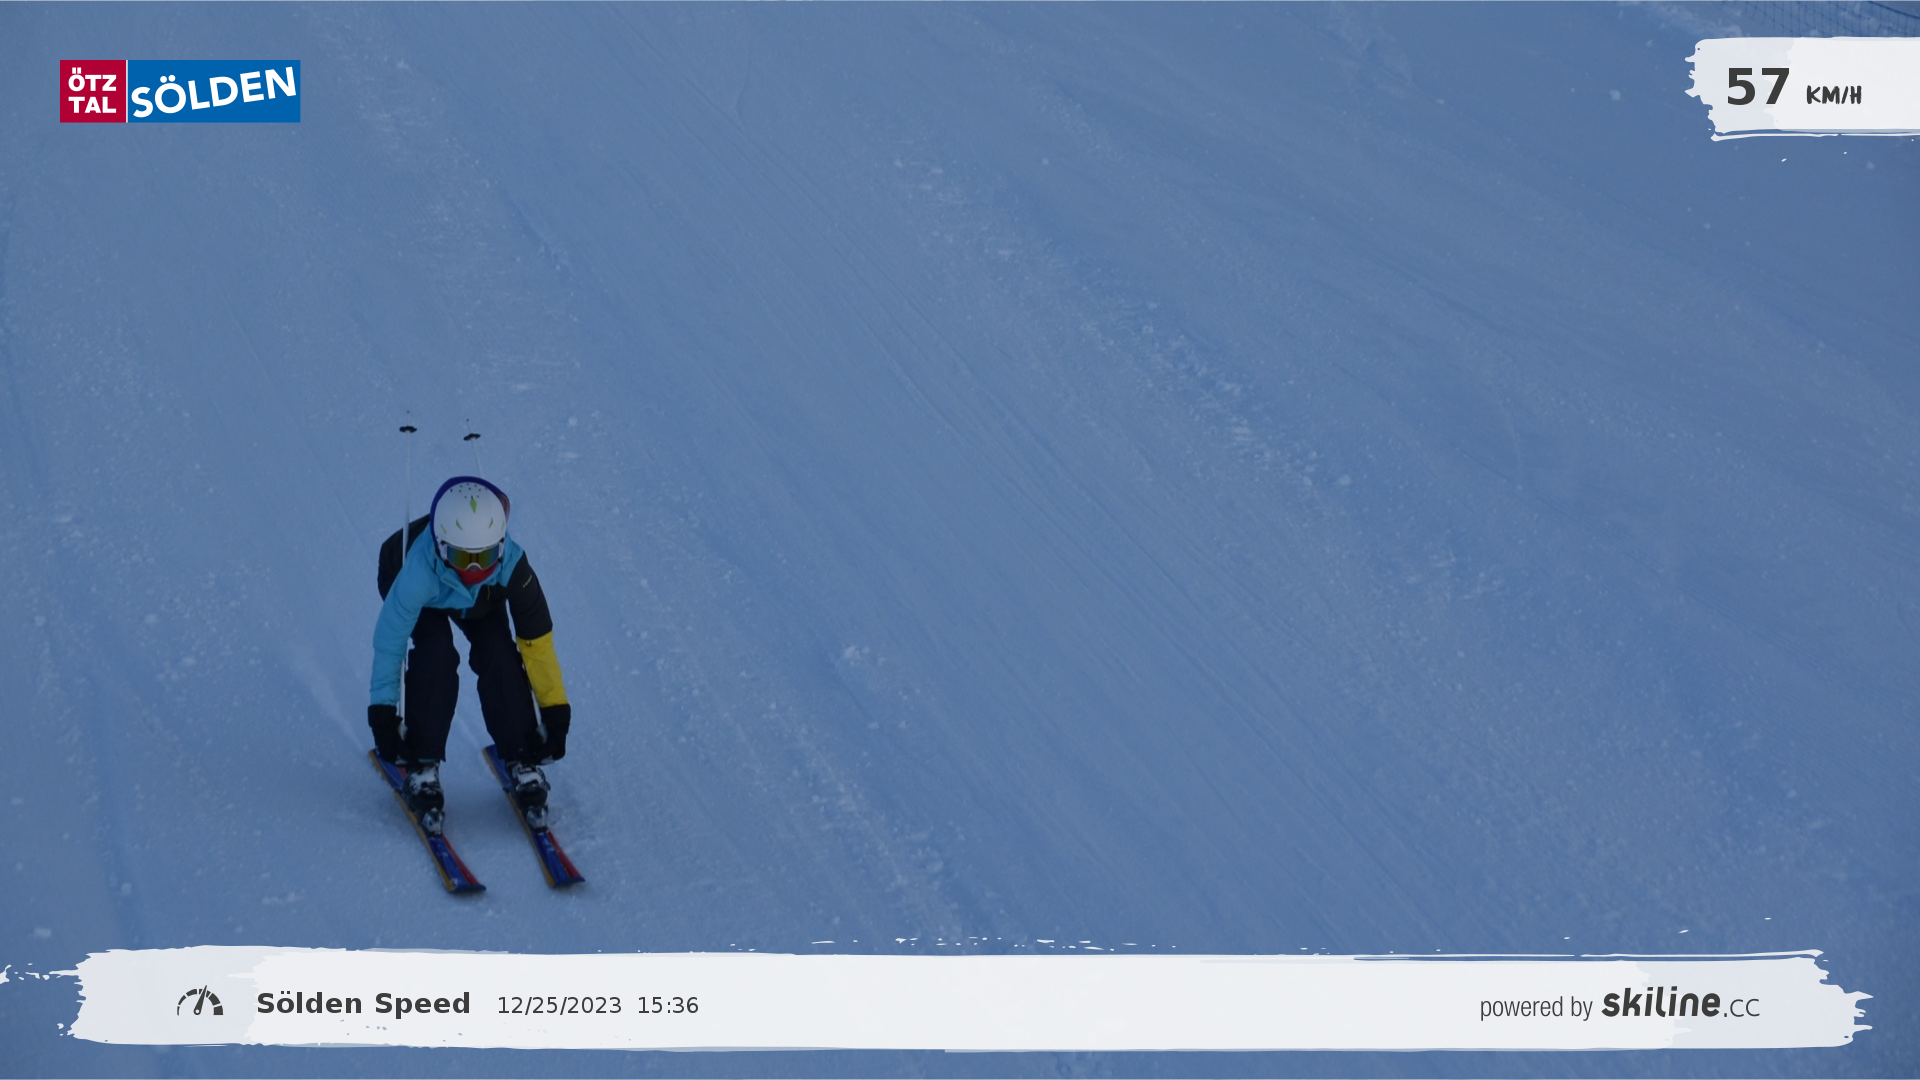Screen dimensions: 1920x1080
Task: Click the 'powered by' text
Action: tap(1536, 1007)
